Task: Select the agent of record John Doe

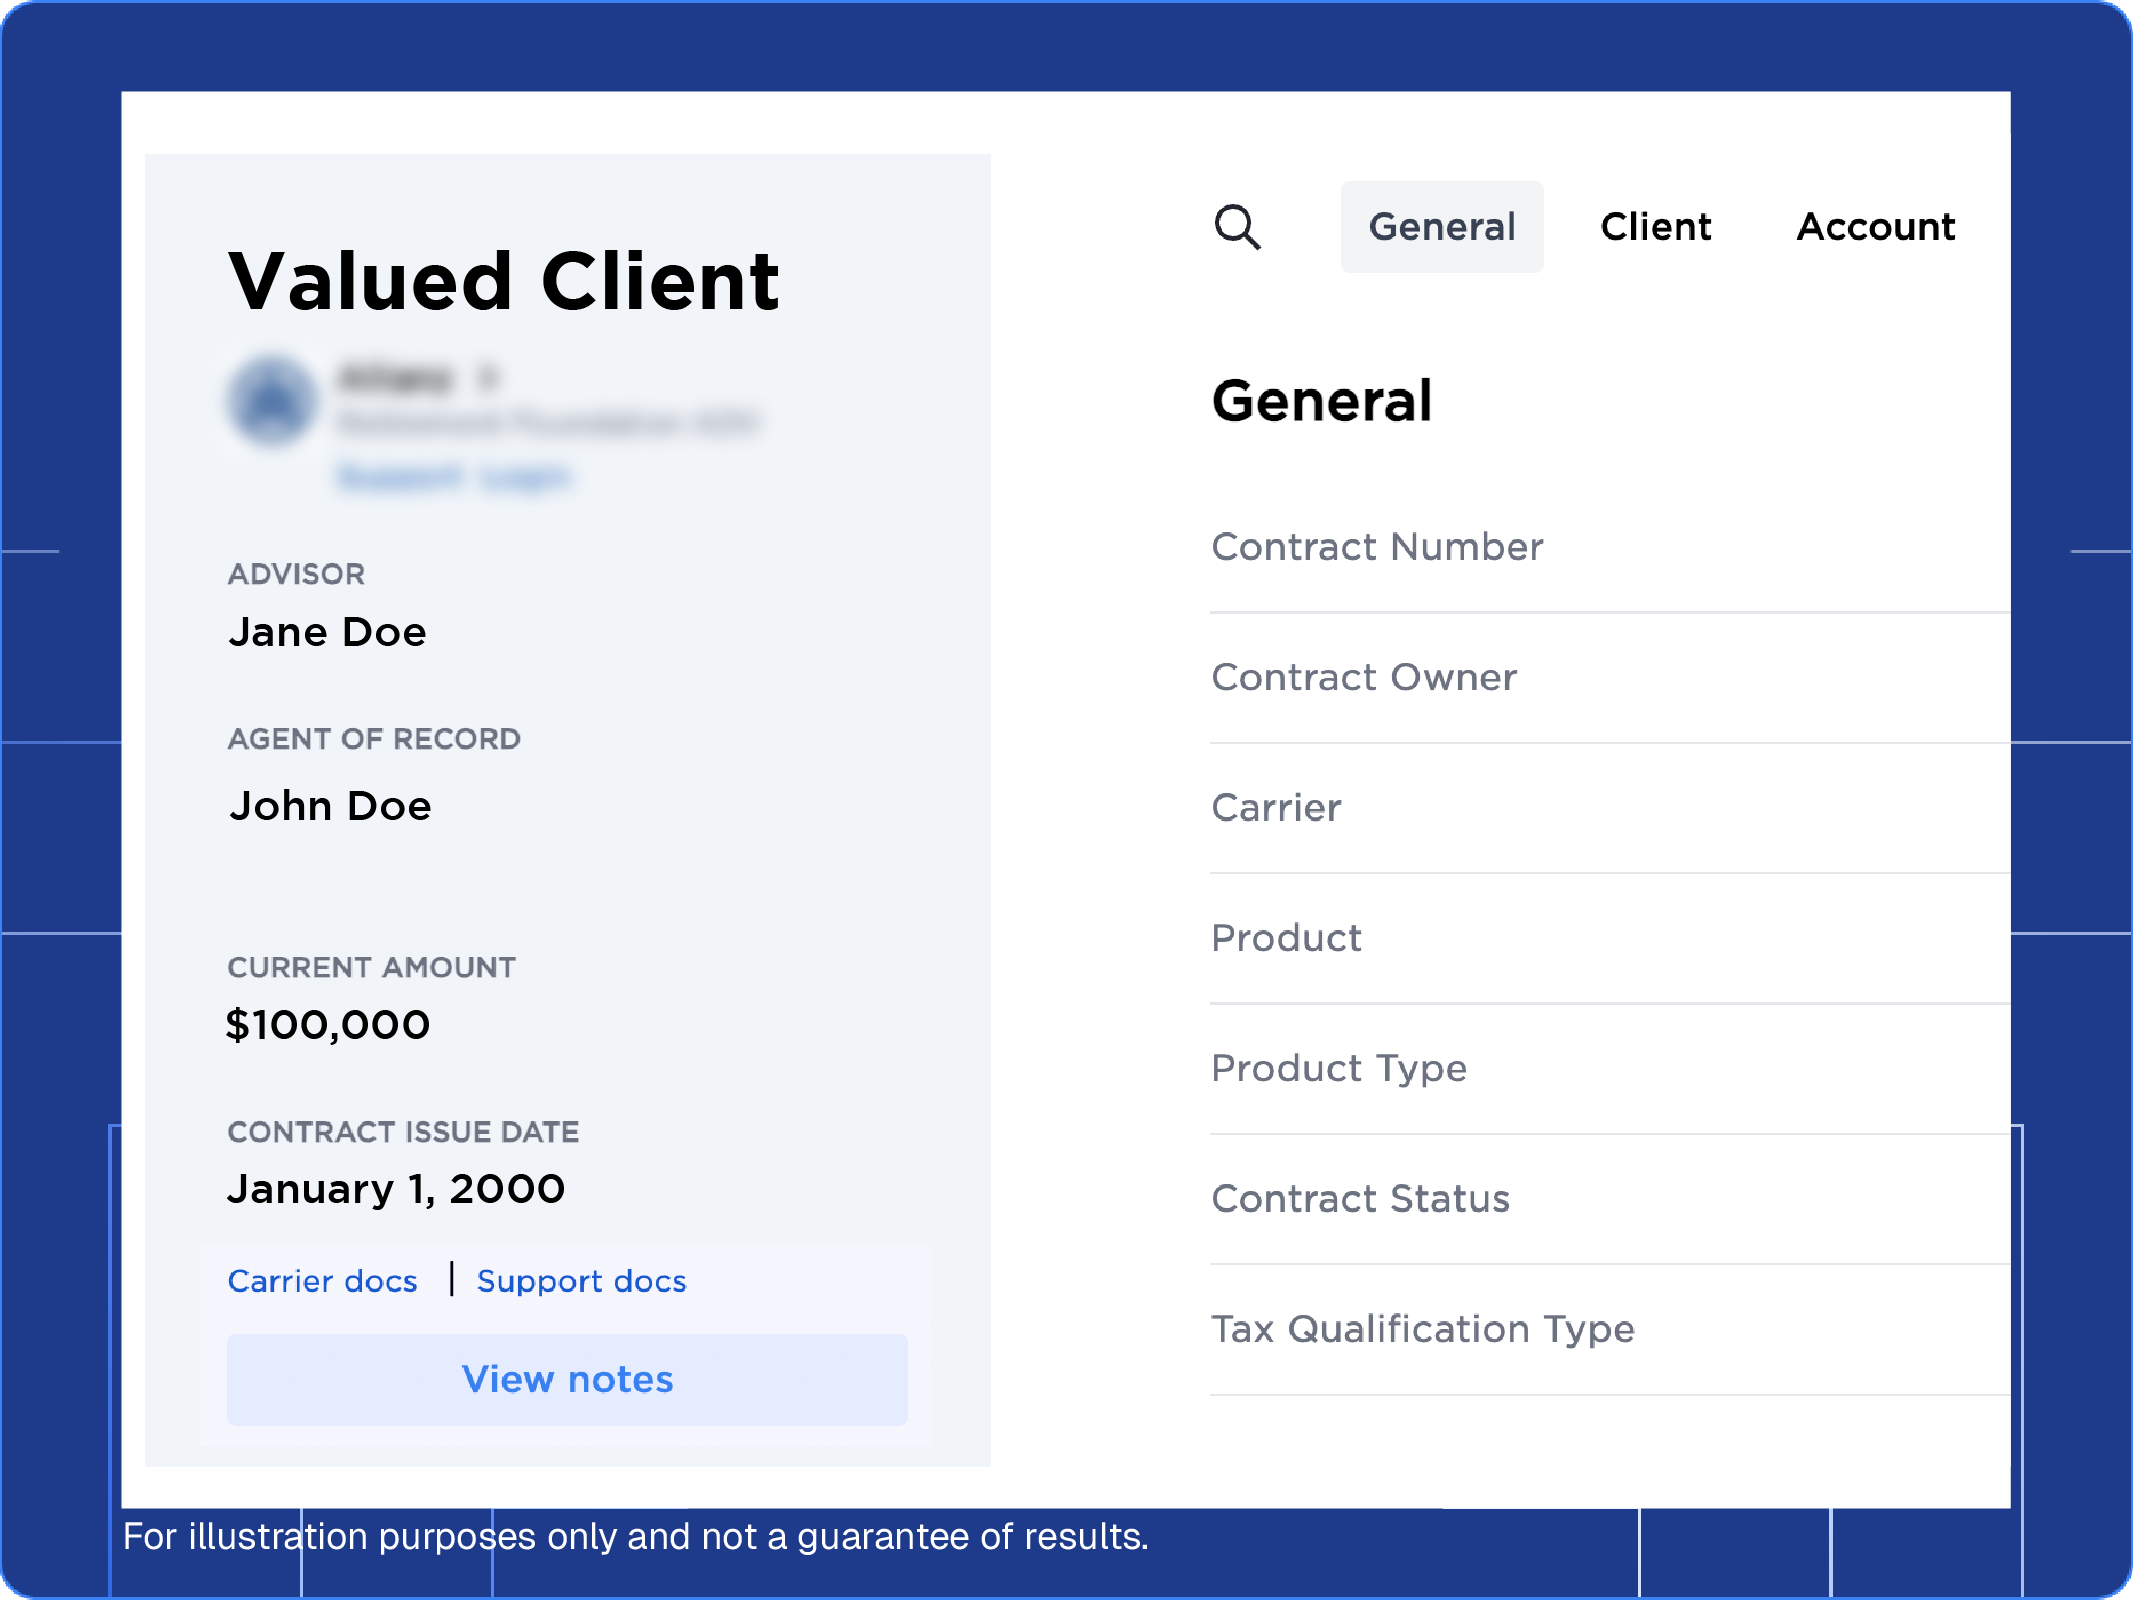Action: click(331, 806)
